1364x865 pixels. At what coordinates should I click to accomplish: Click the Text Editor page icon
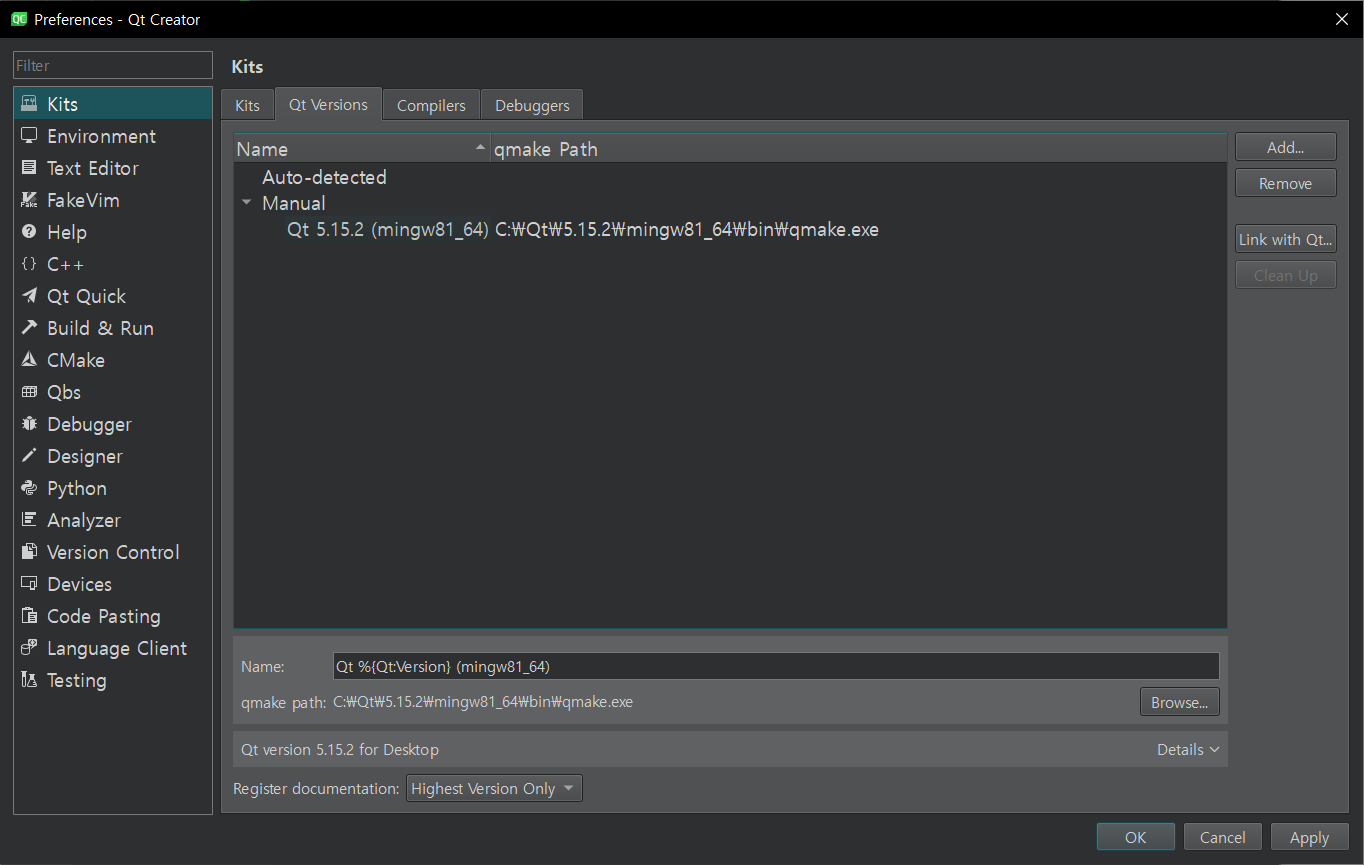(29, 168)
